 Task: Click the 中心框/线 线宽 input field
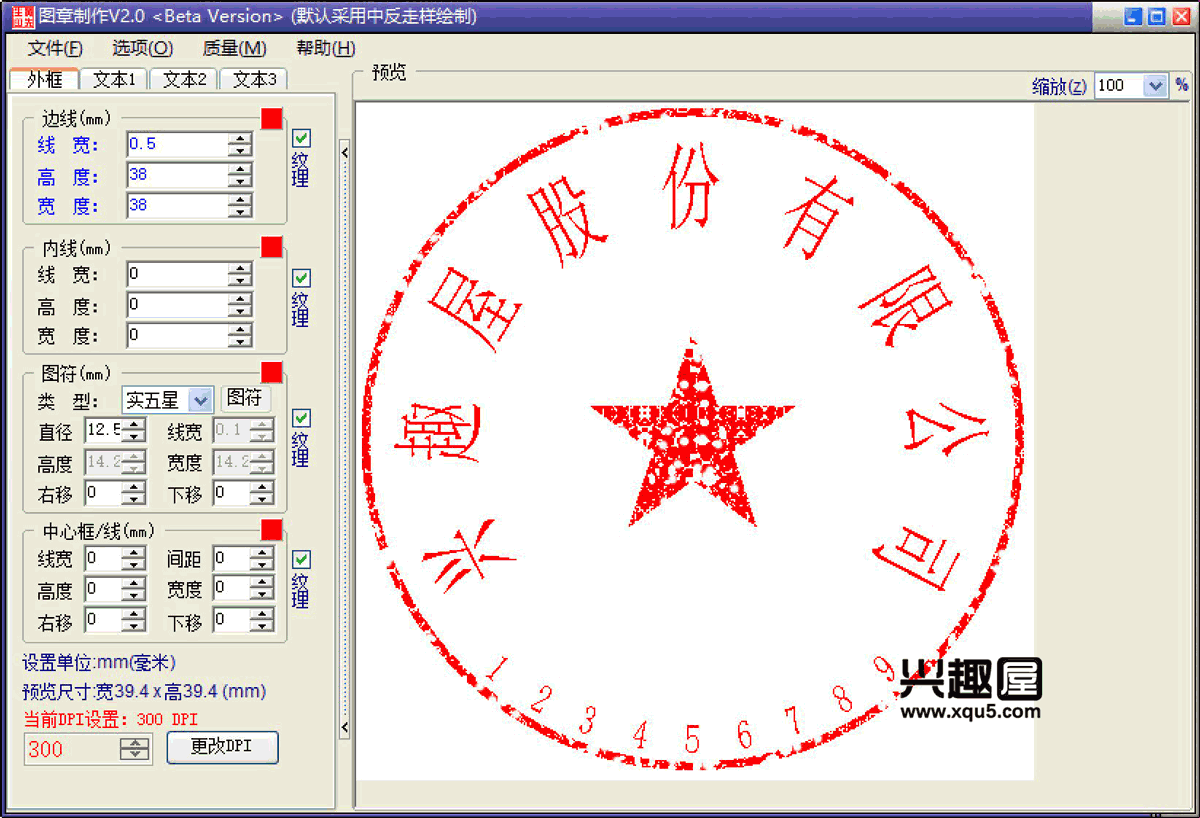[x=103, y=558]
